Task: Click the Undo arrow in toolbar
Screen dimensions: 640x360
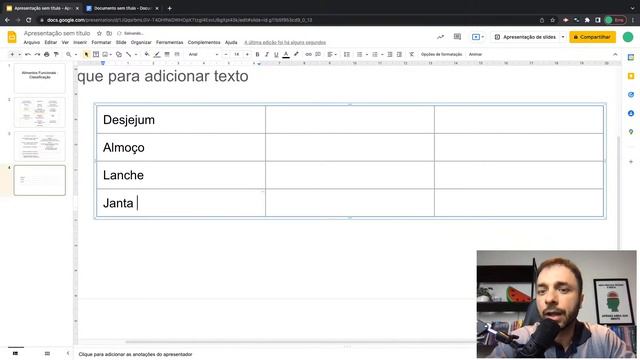Action: click(28, 54)
